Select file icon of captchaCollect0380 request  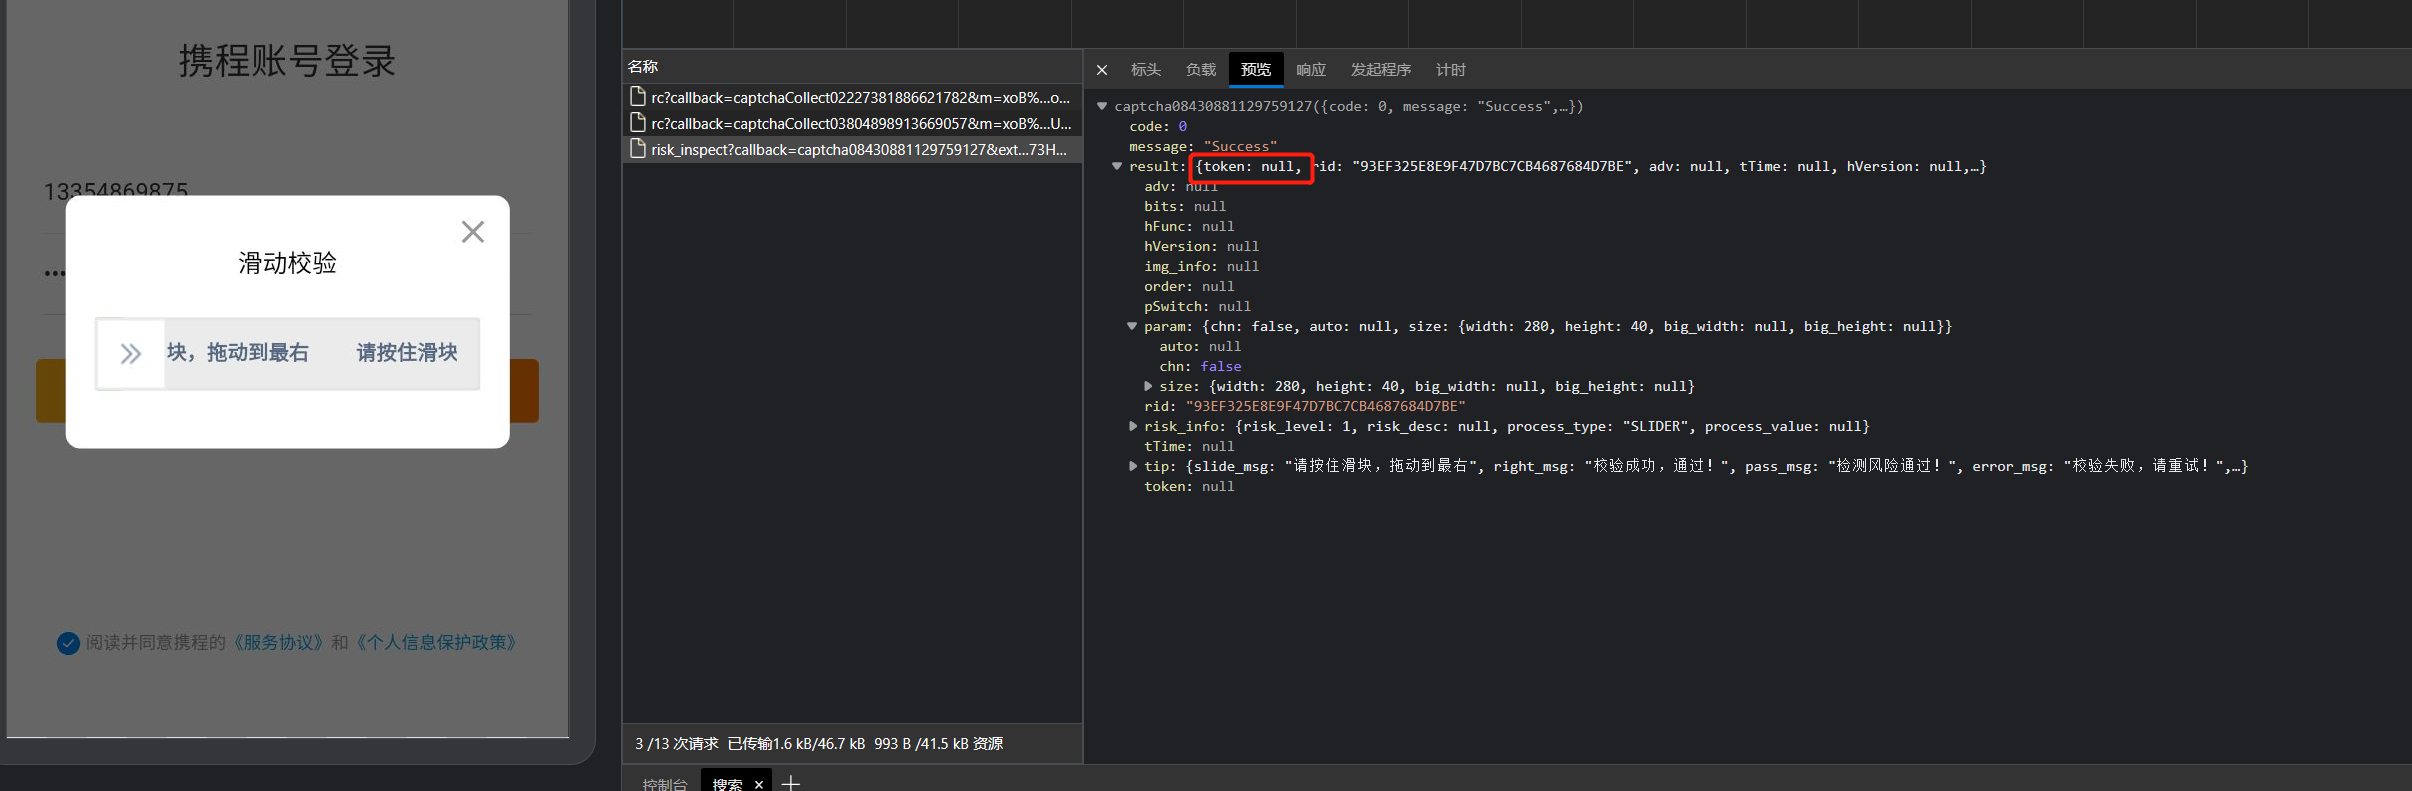(638, 122)
